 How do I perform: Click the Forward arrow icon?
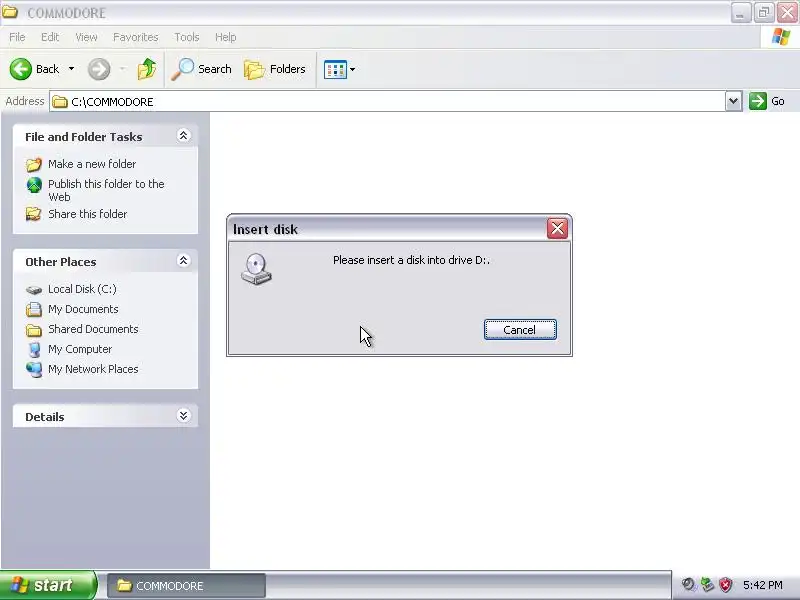coord(99,69)
